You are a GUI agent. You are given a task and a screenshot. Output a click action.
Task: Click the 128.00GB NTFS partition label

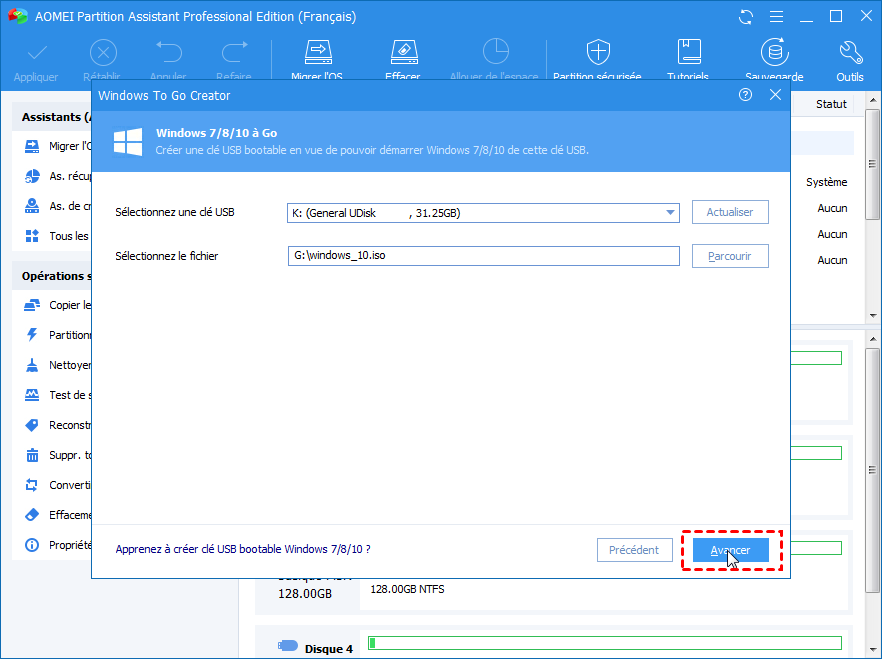point(407,589)
